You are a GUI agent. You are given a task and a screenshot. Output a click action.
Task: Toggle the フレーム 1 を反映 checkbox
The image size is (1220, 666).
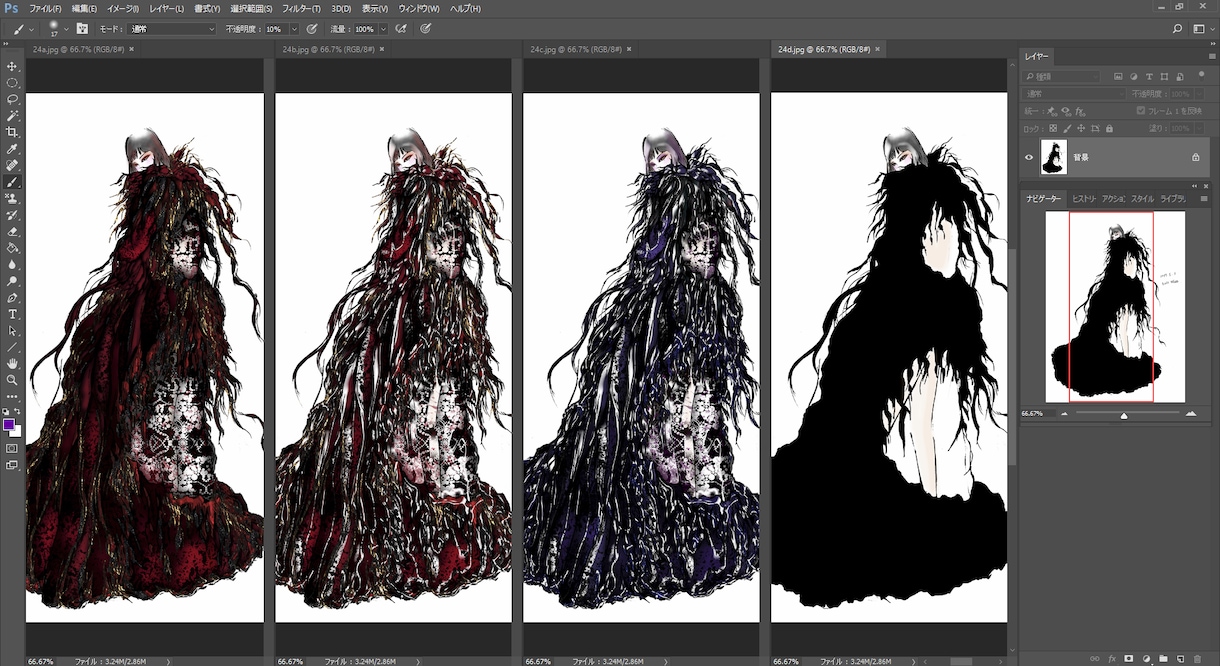tap(1139, 111)
